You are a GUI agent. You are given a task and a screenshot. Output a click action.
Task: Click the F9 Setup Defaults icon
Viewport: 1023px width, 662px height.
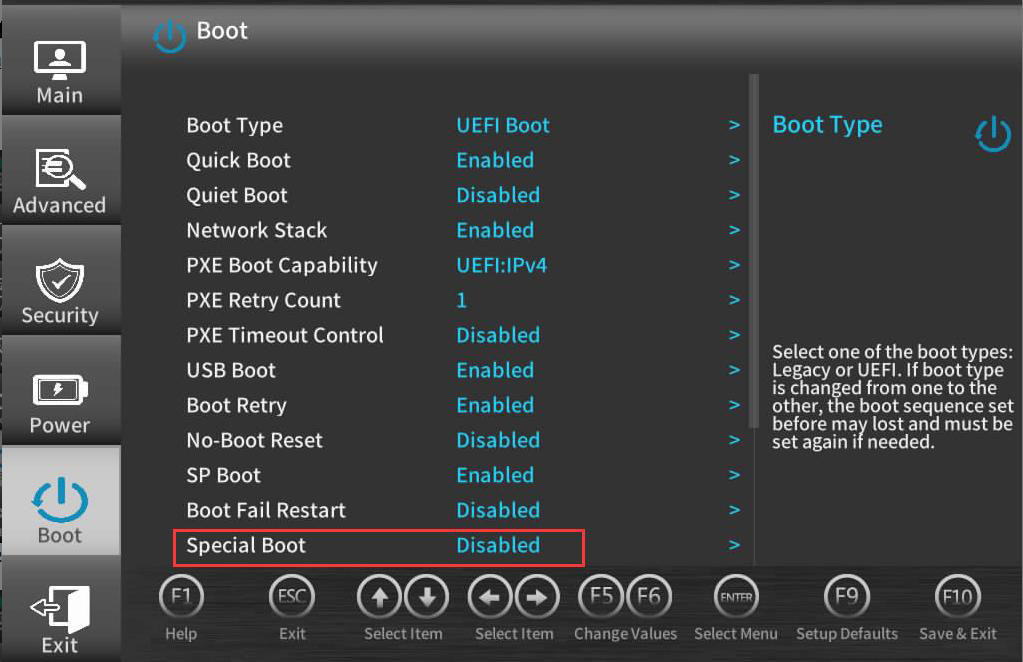846,598
